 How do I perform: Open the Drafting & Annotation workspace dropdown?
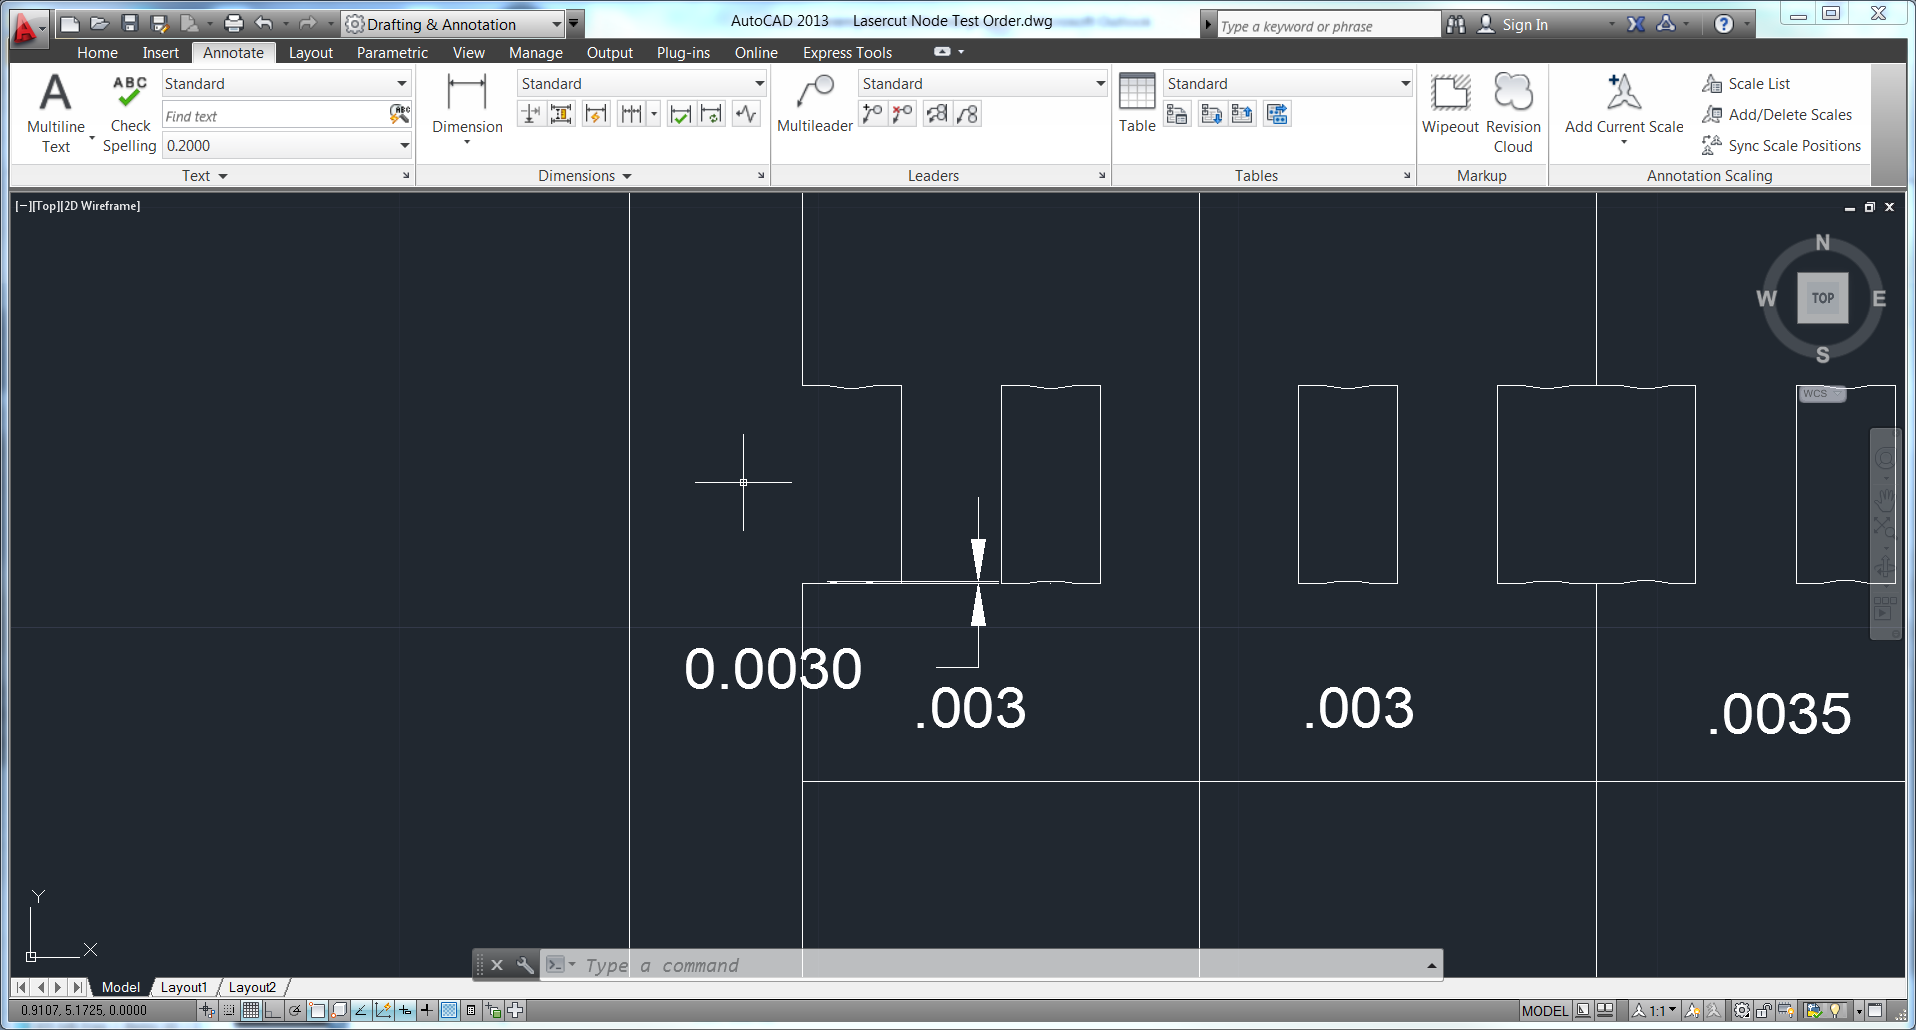pos(556,24)
